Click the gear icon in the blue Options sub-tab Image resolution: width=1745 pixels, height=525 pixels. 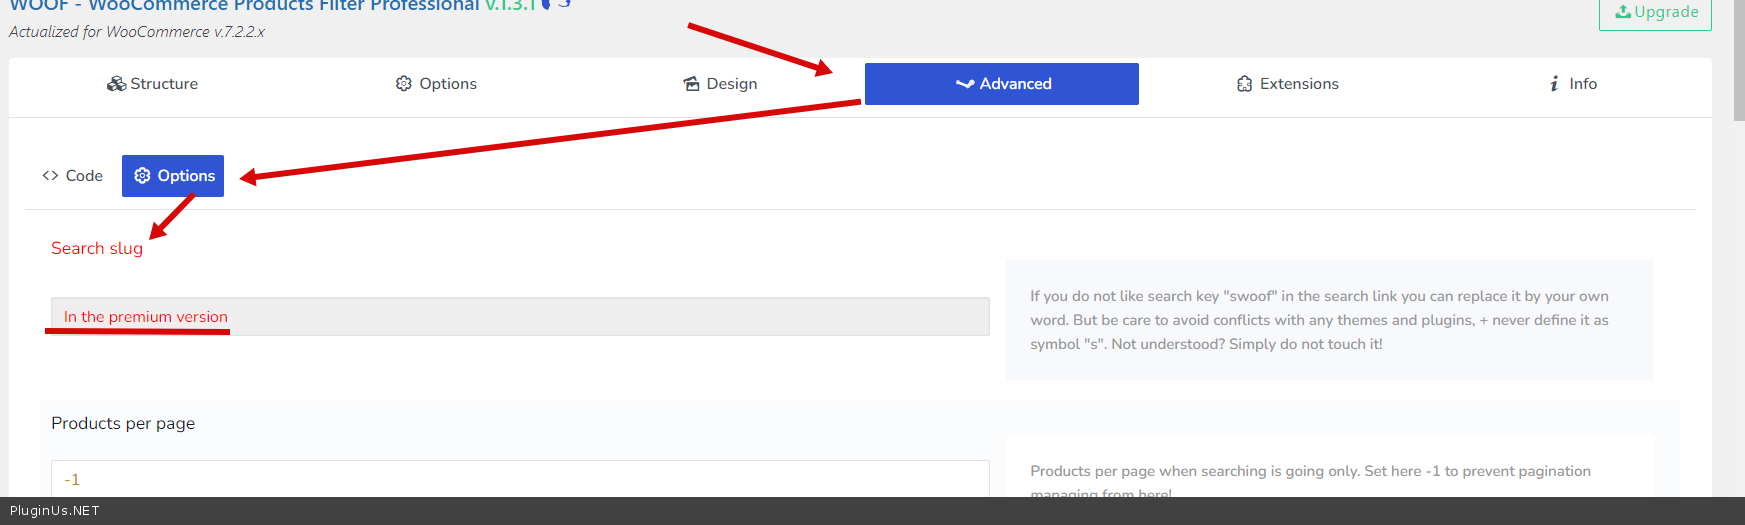142,176
